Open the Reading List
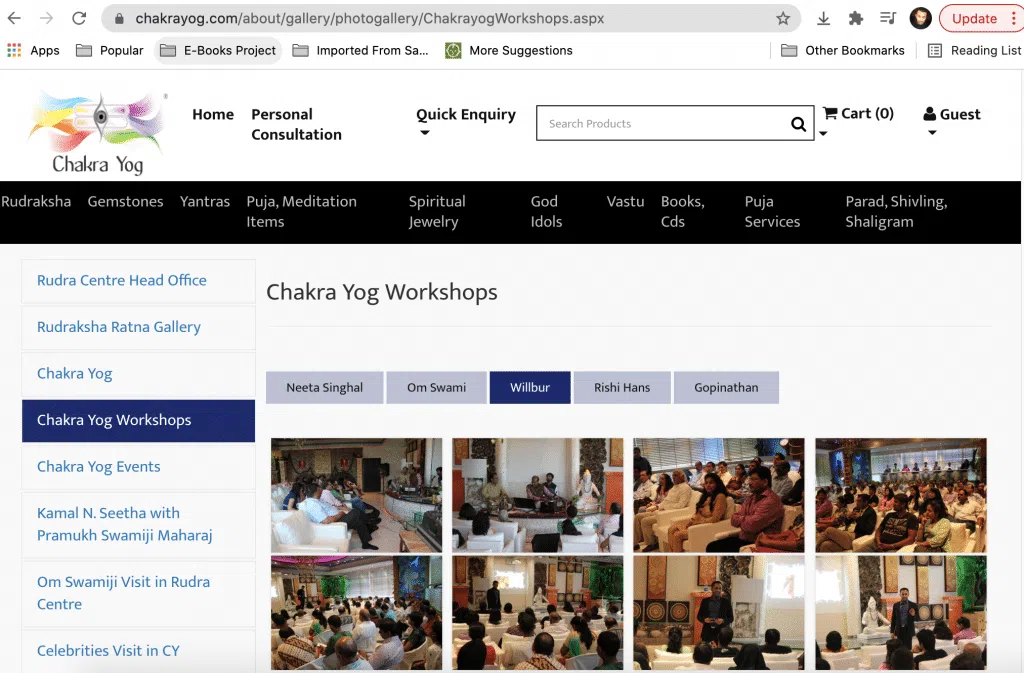Screen dimensions: 1024x673 [974, 50]
